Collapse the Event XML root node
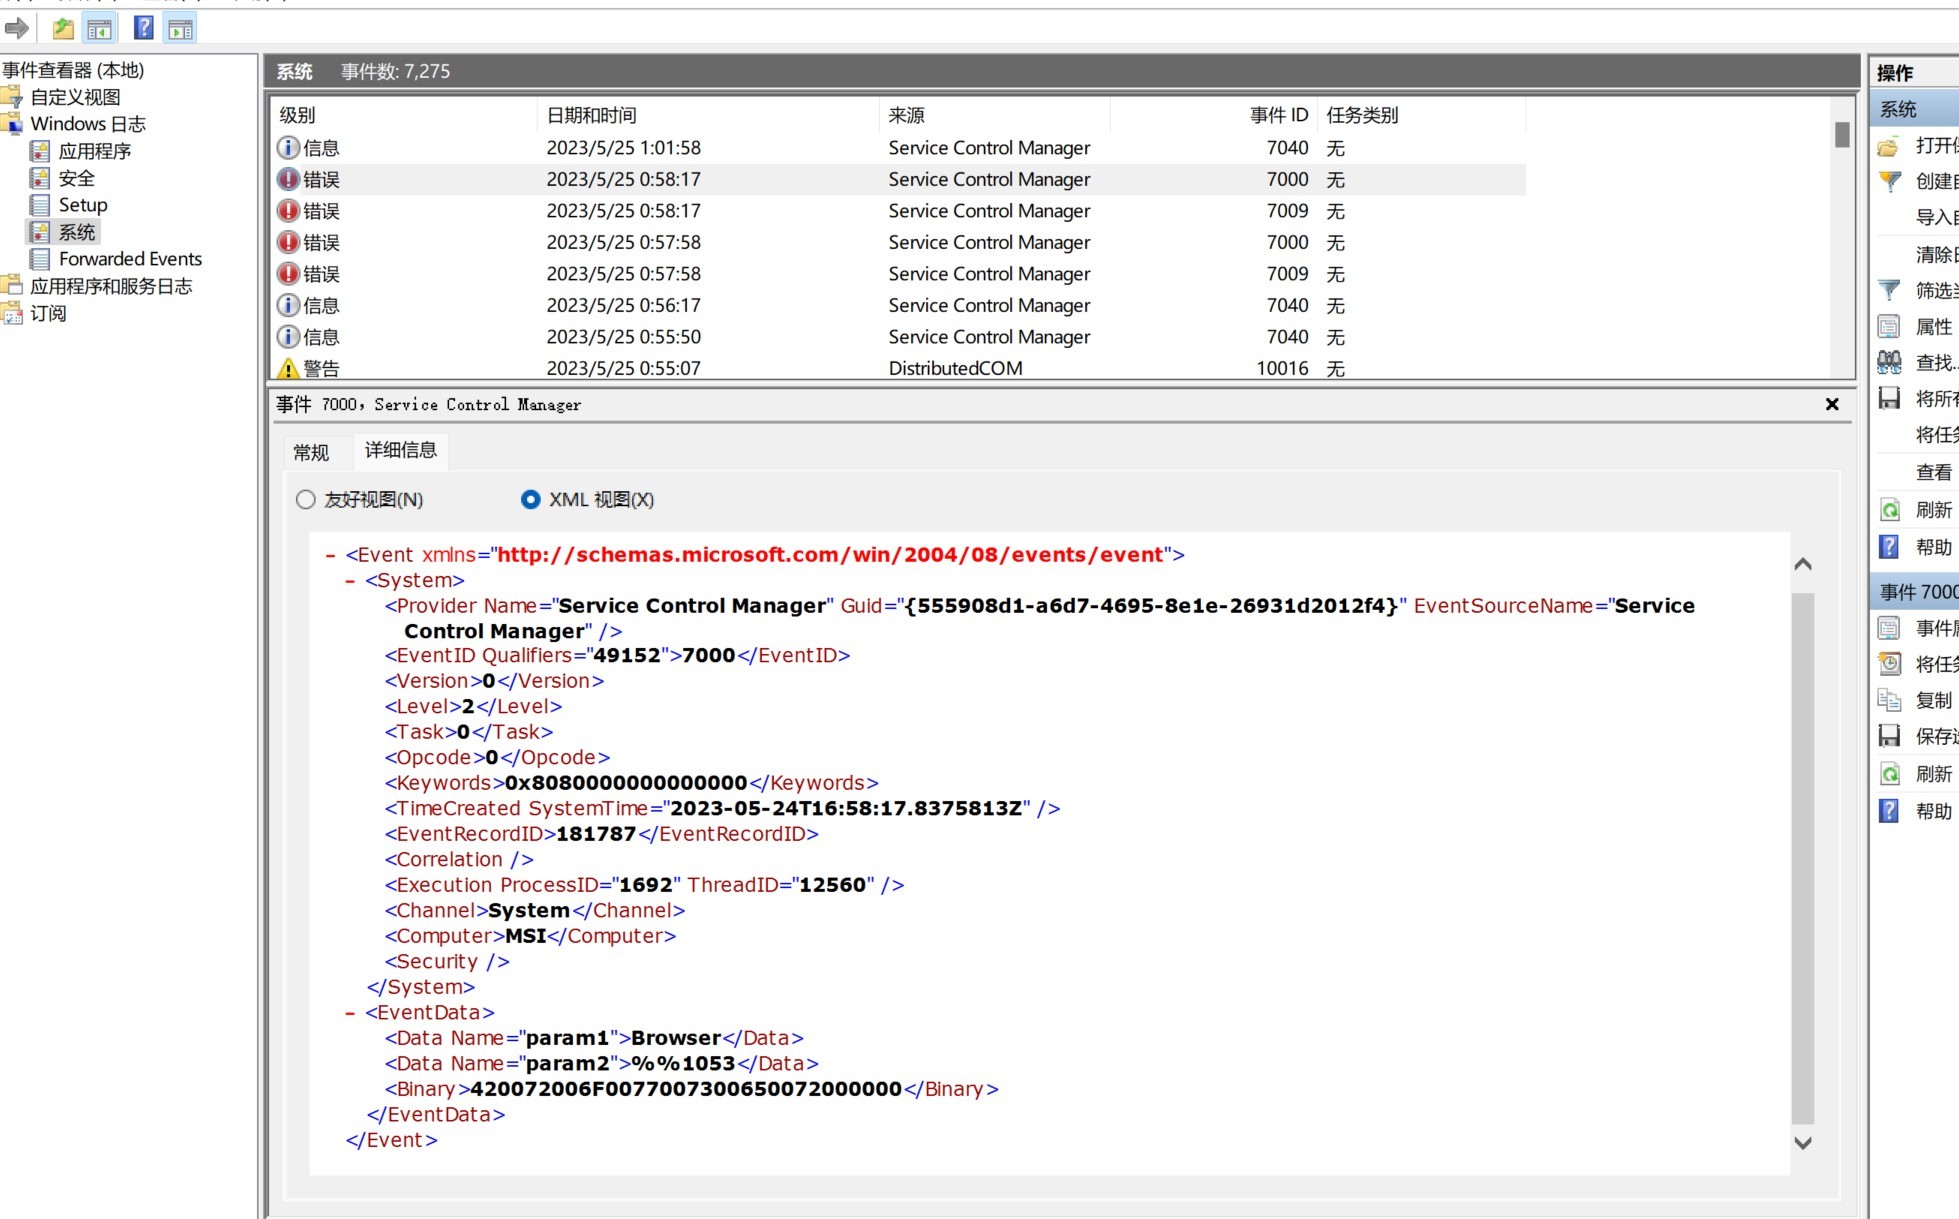This screenshot has height=1219, width=1959. click(330, 555)
